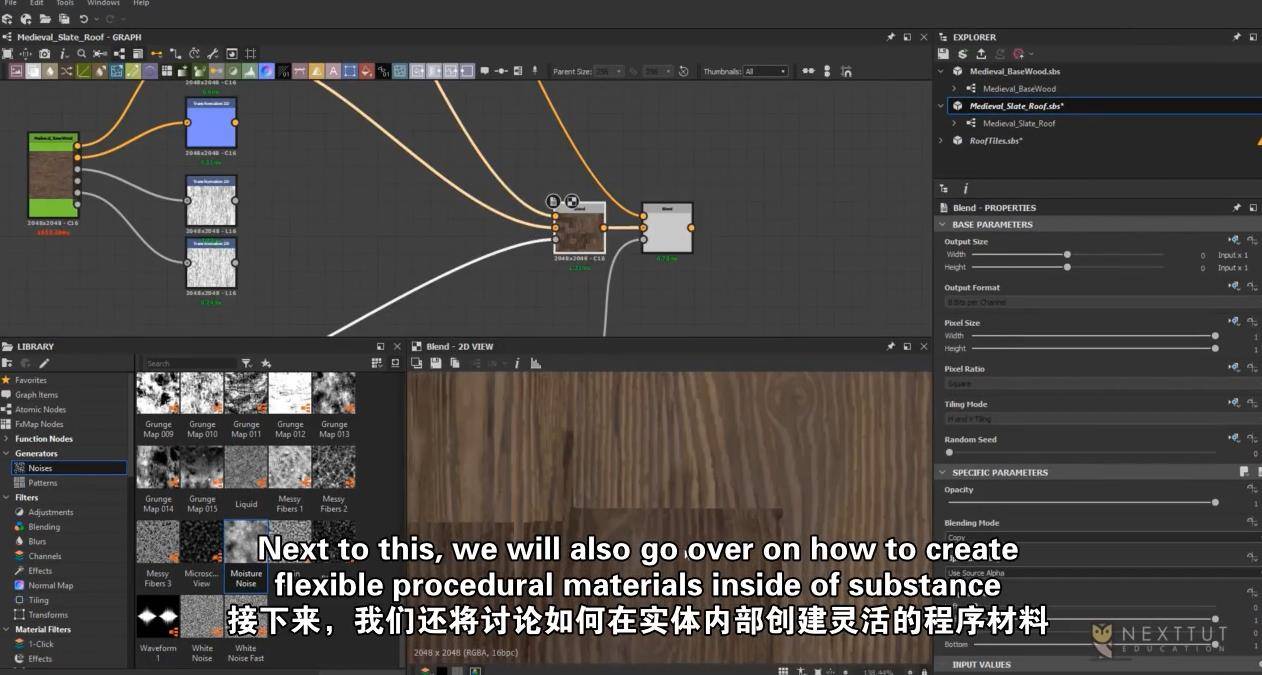
Task: Select the Blending category under Filters
Action: (44, 527)
